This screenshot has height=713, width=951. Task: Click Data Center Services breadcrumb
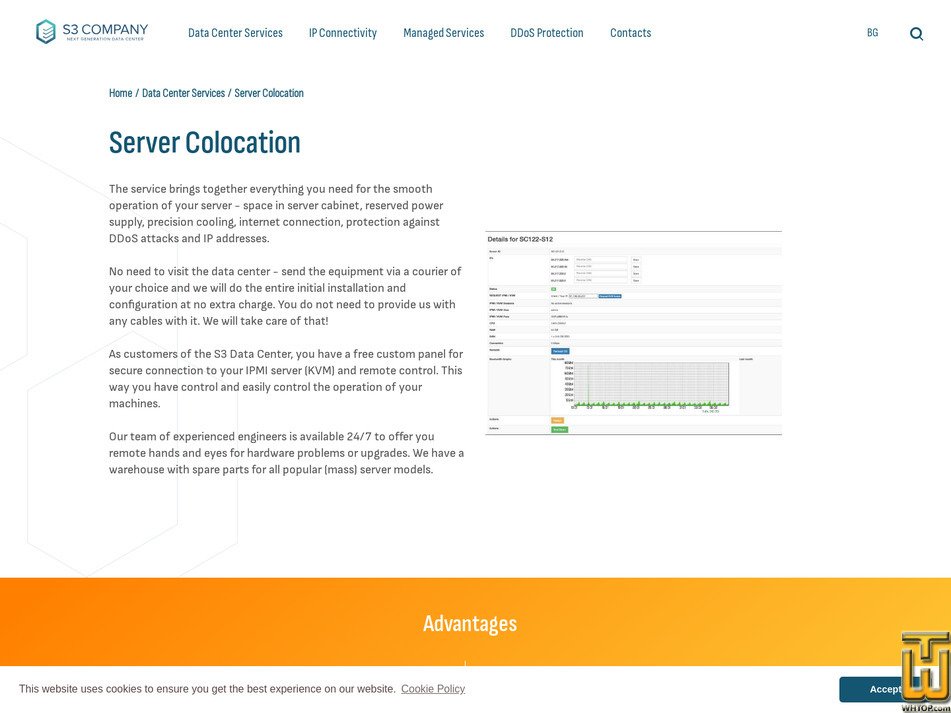tap(183, 93)
